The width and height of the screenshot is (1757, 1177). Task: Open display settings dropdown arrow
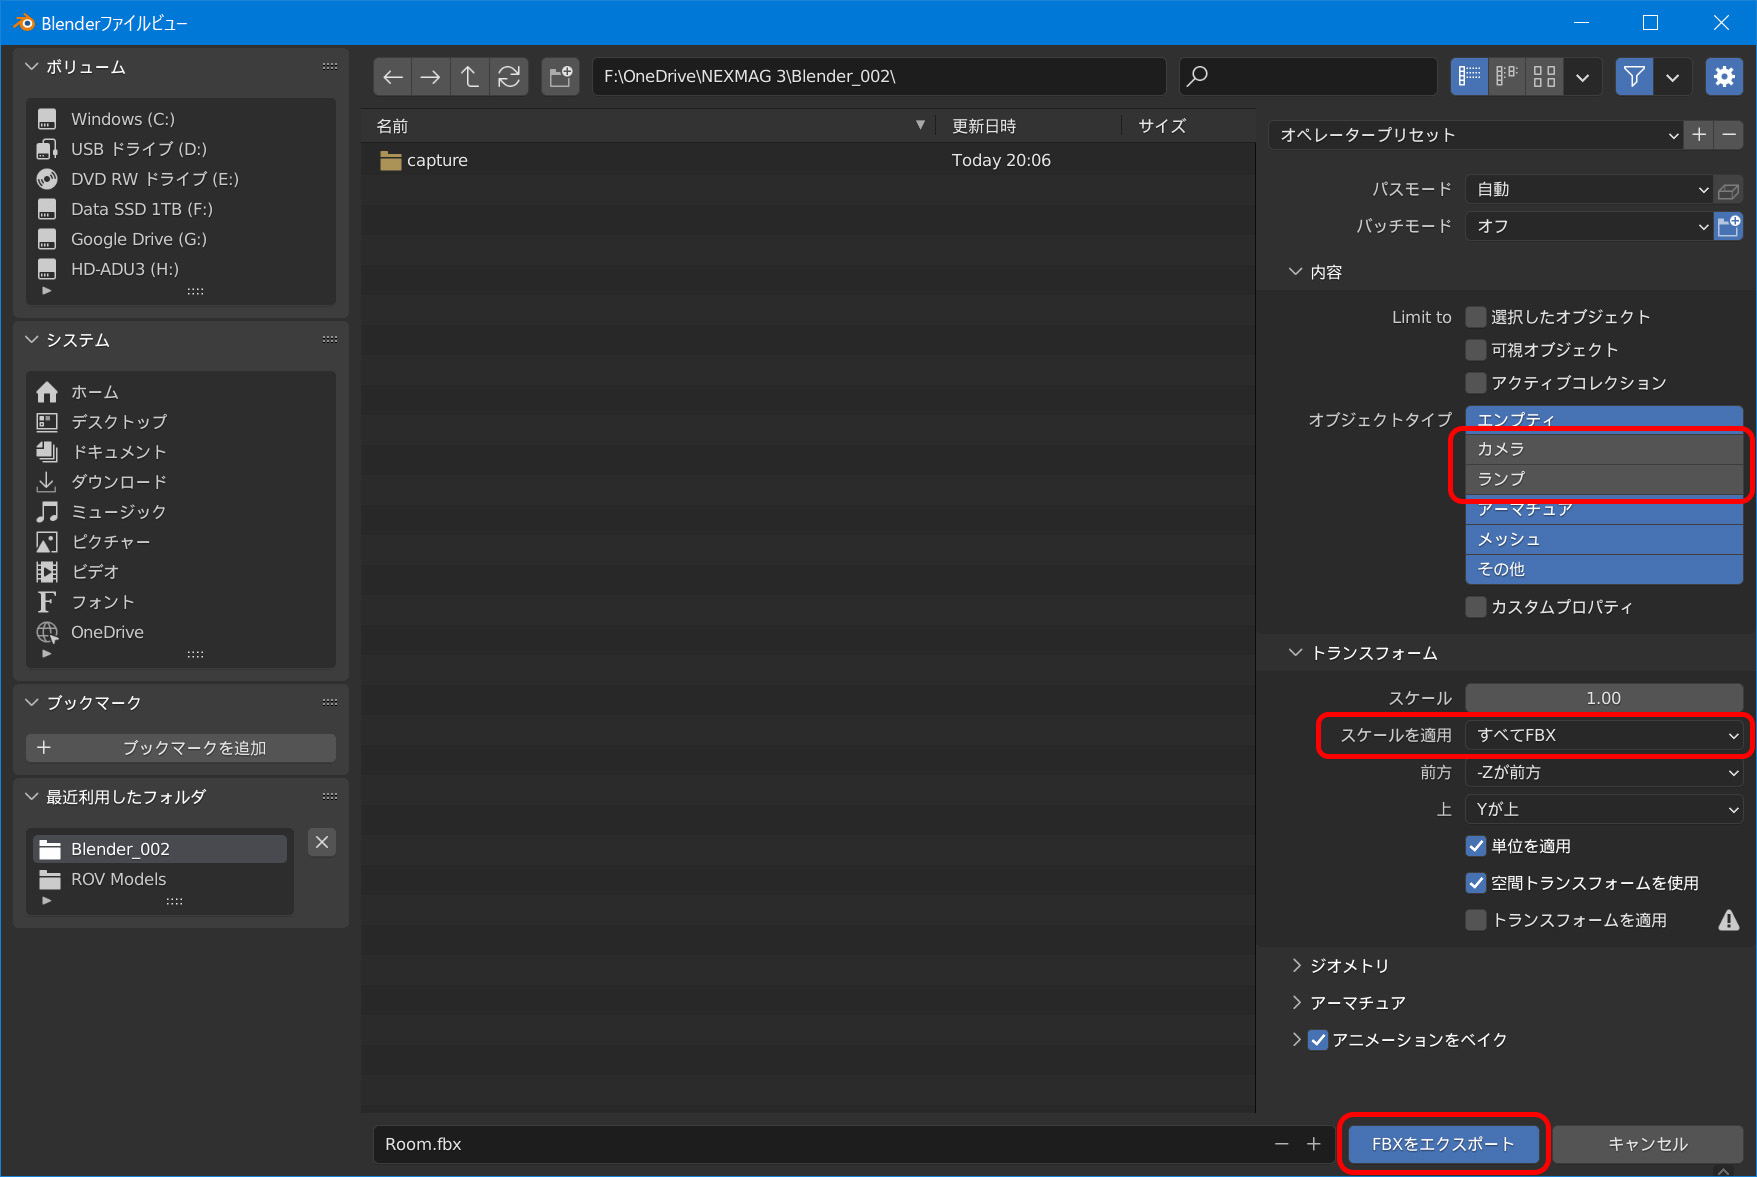click(x=1582, y=77)
